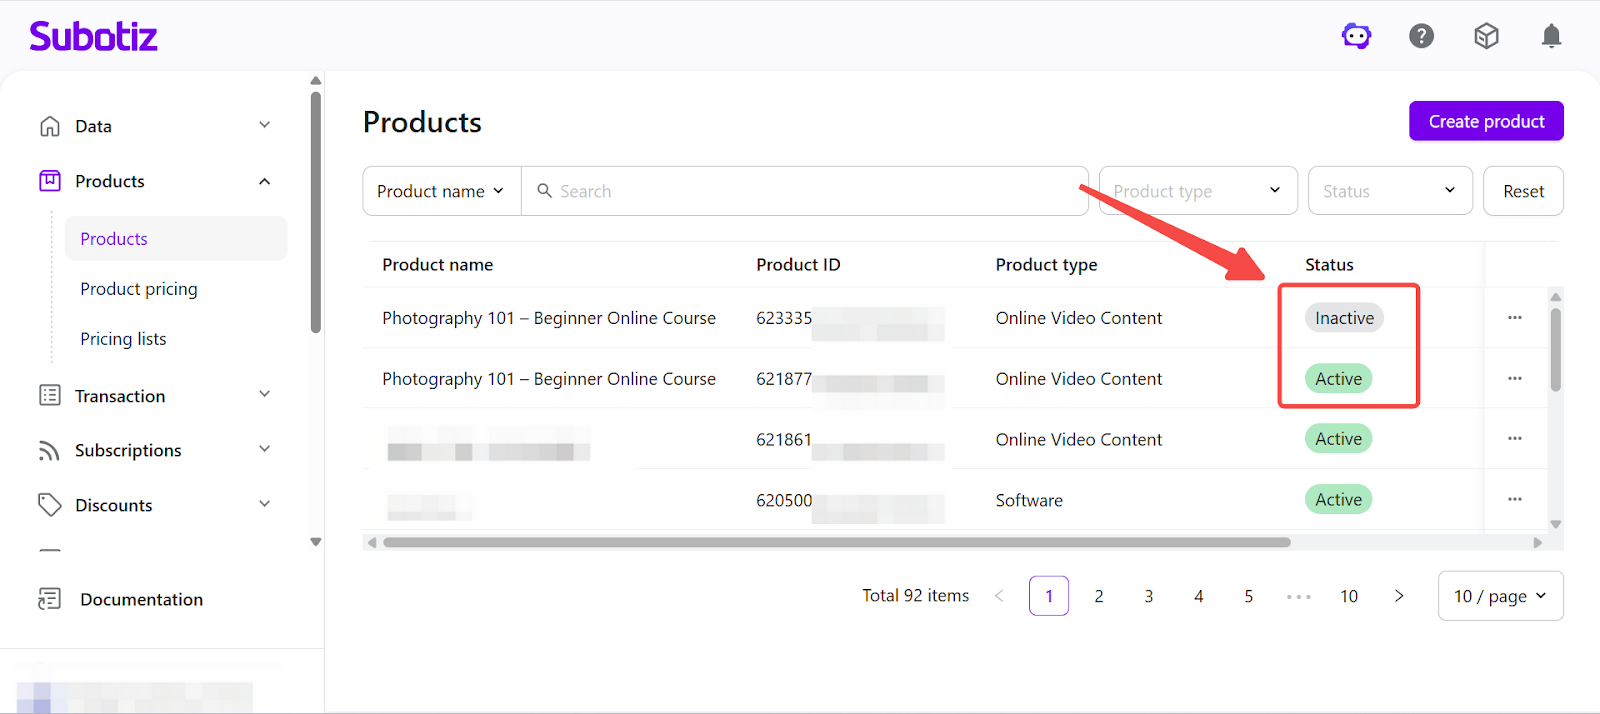Screen dimensions: 1600x714
Task: Collapse the Products sidebar section
Action: pos(264,181)
